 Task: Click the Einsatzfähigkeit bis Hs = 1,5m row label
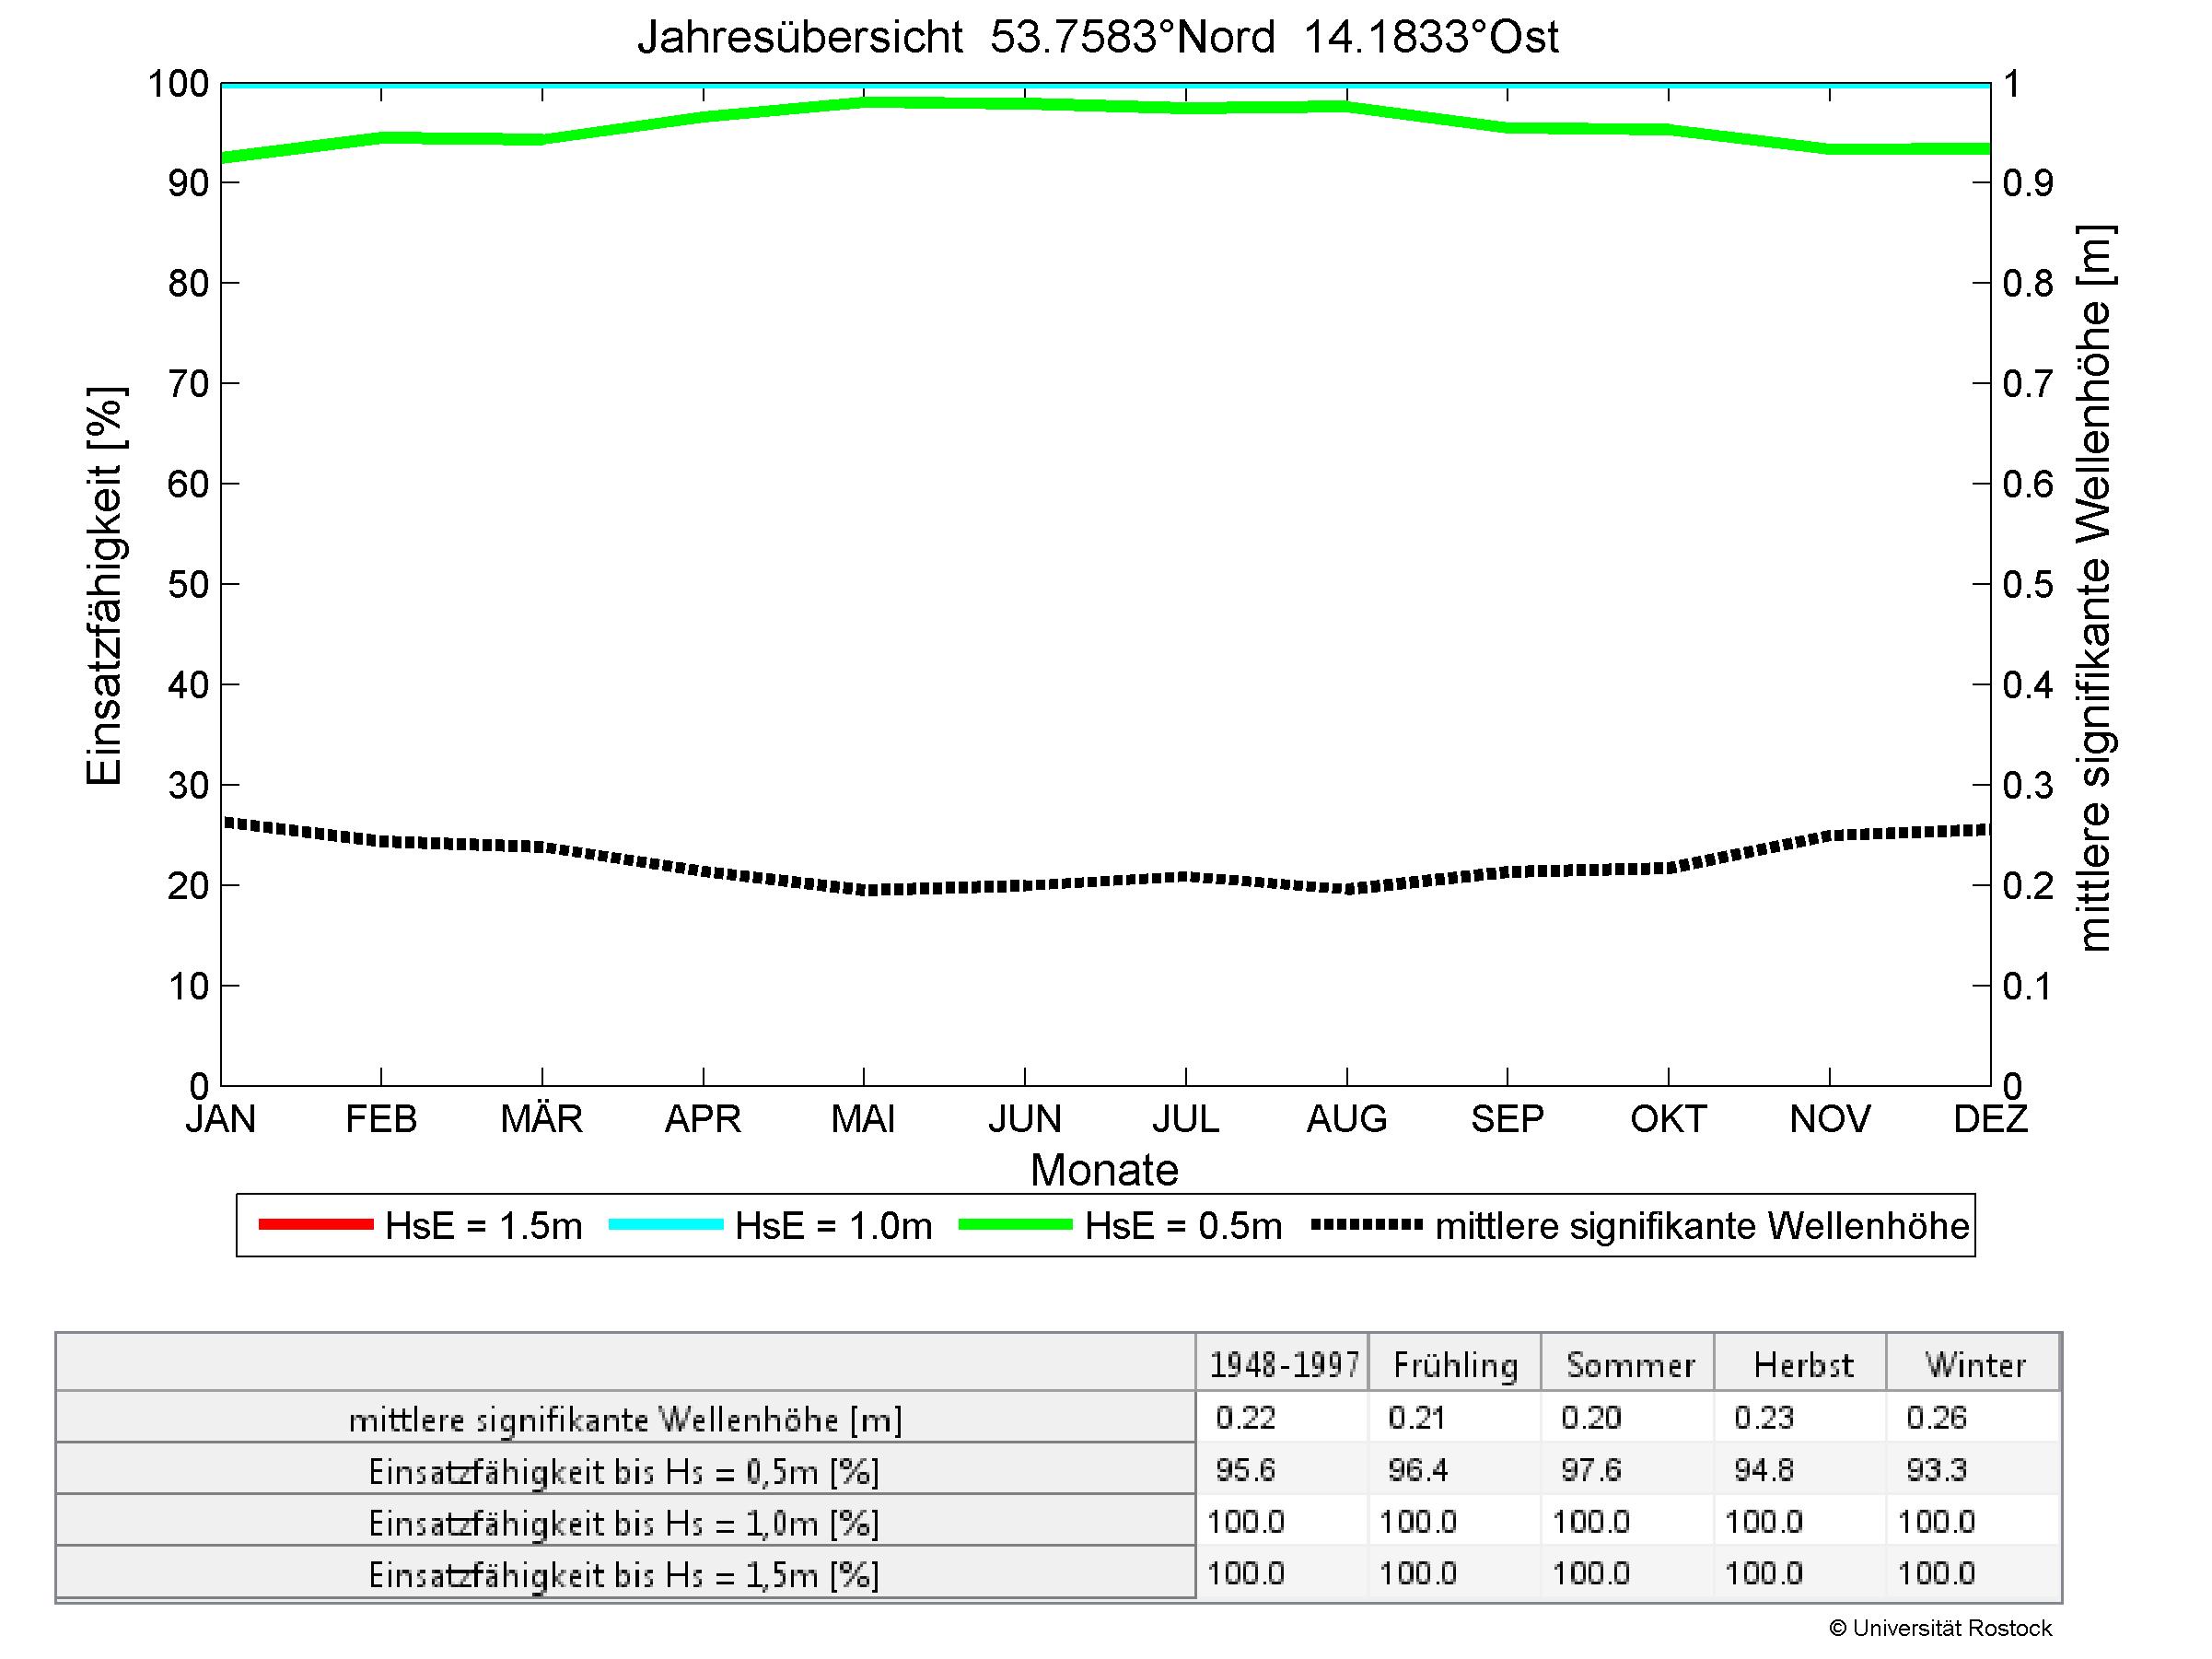click(x=625, y=1575)
